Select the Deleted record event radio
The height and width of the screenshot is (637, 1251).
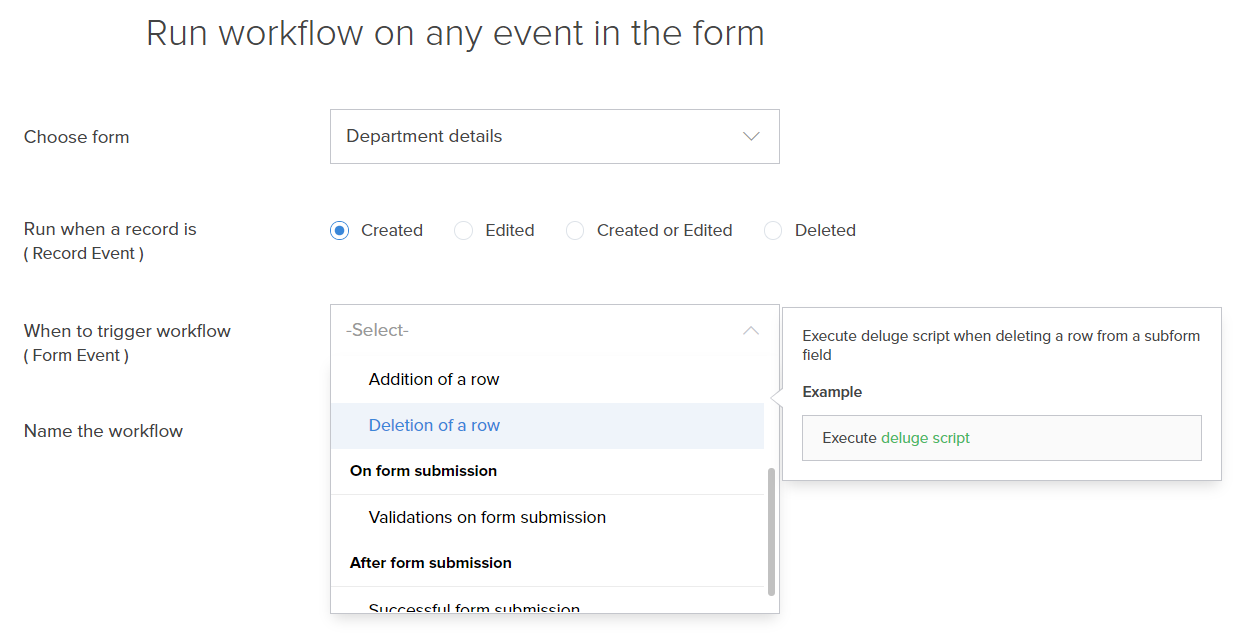click(773, 231)
